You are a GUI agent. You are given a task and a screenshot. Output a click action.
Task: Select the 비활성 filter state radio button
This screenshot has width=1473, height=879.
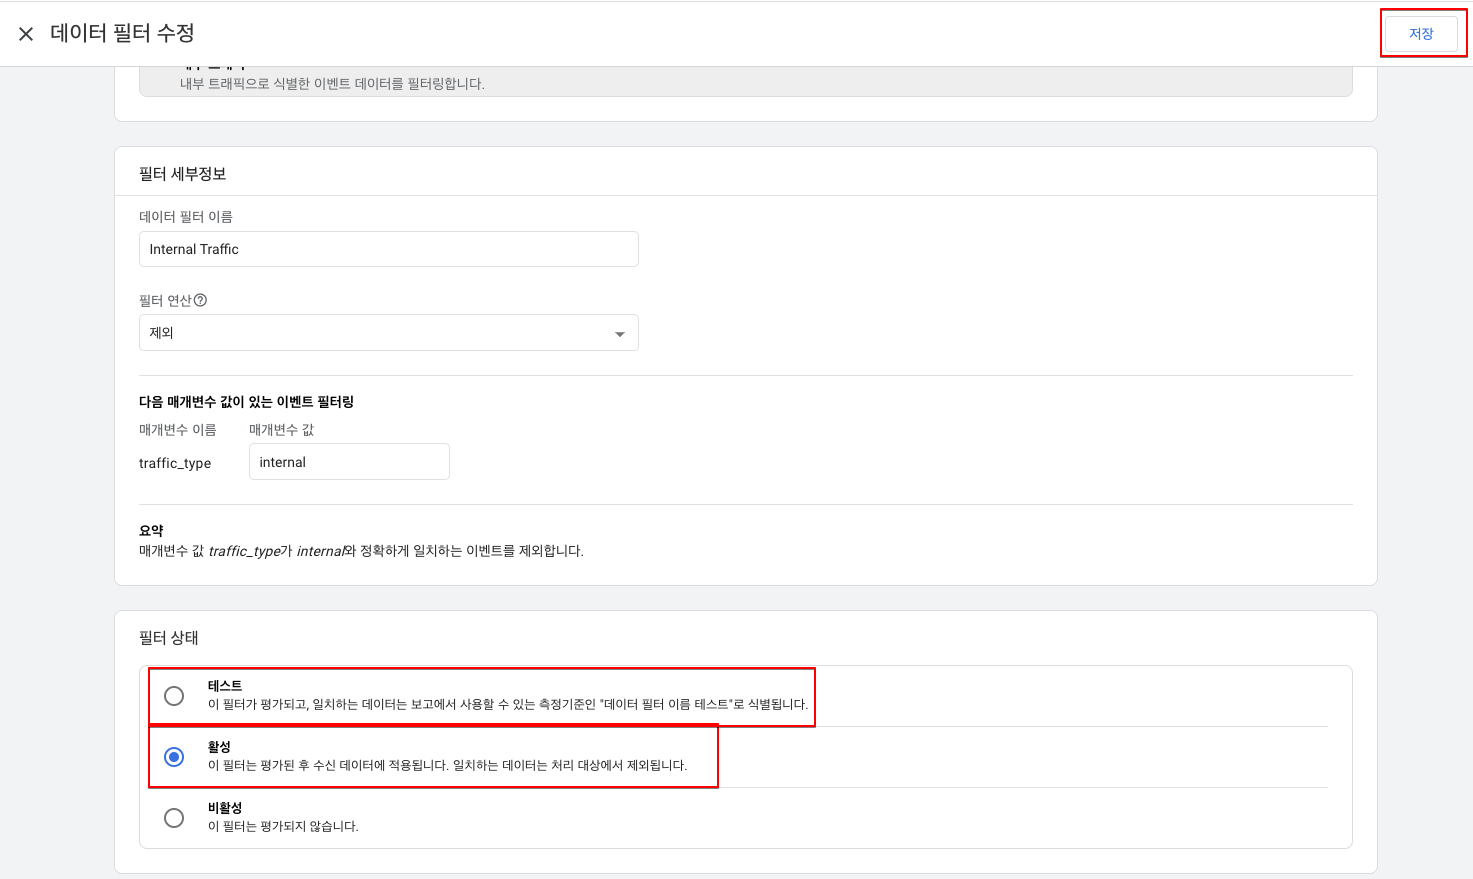(174, 818)
